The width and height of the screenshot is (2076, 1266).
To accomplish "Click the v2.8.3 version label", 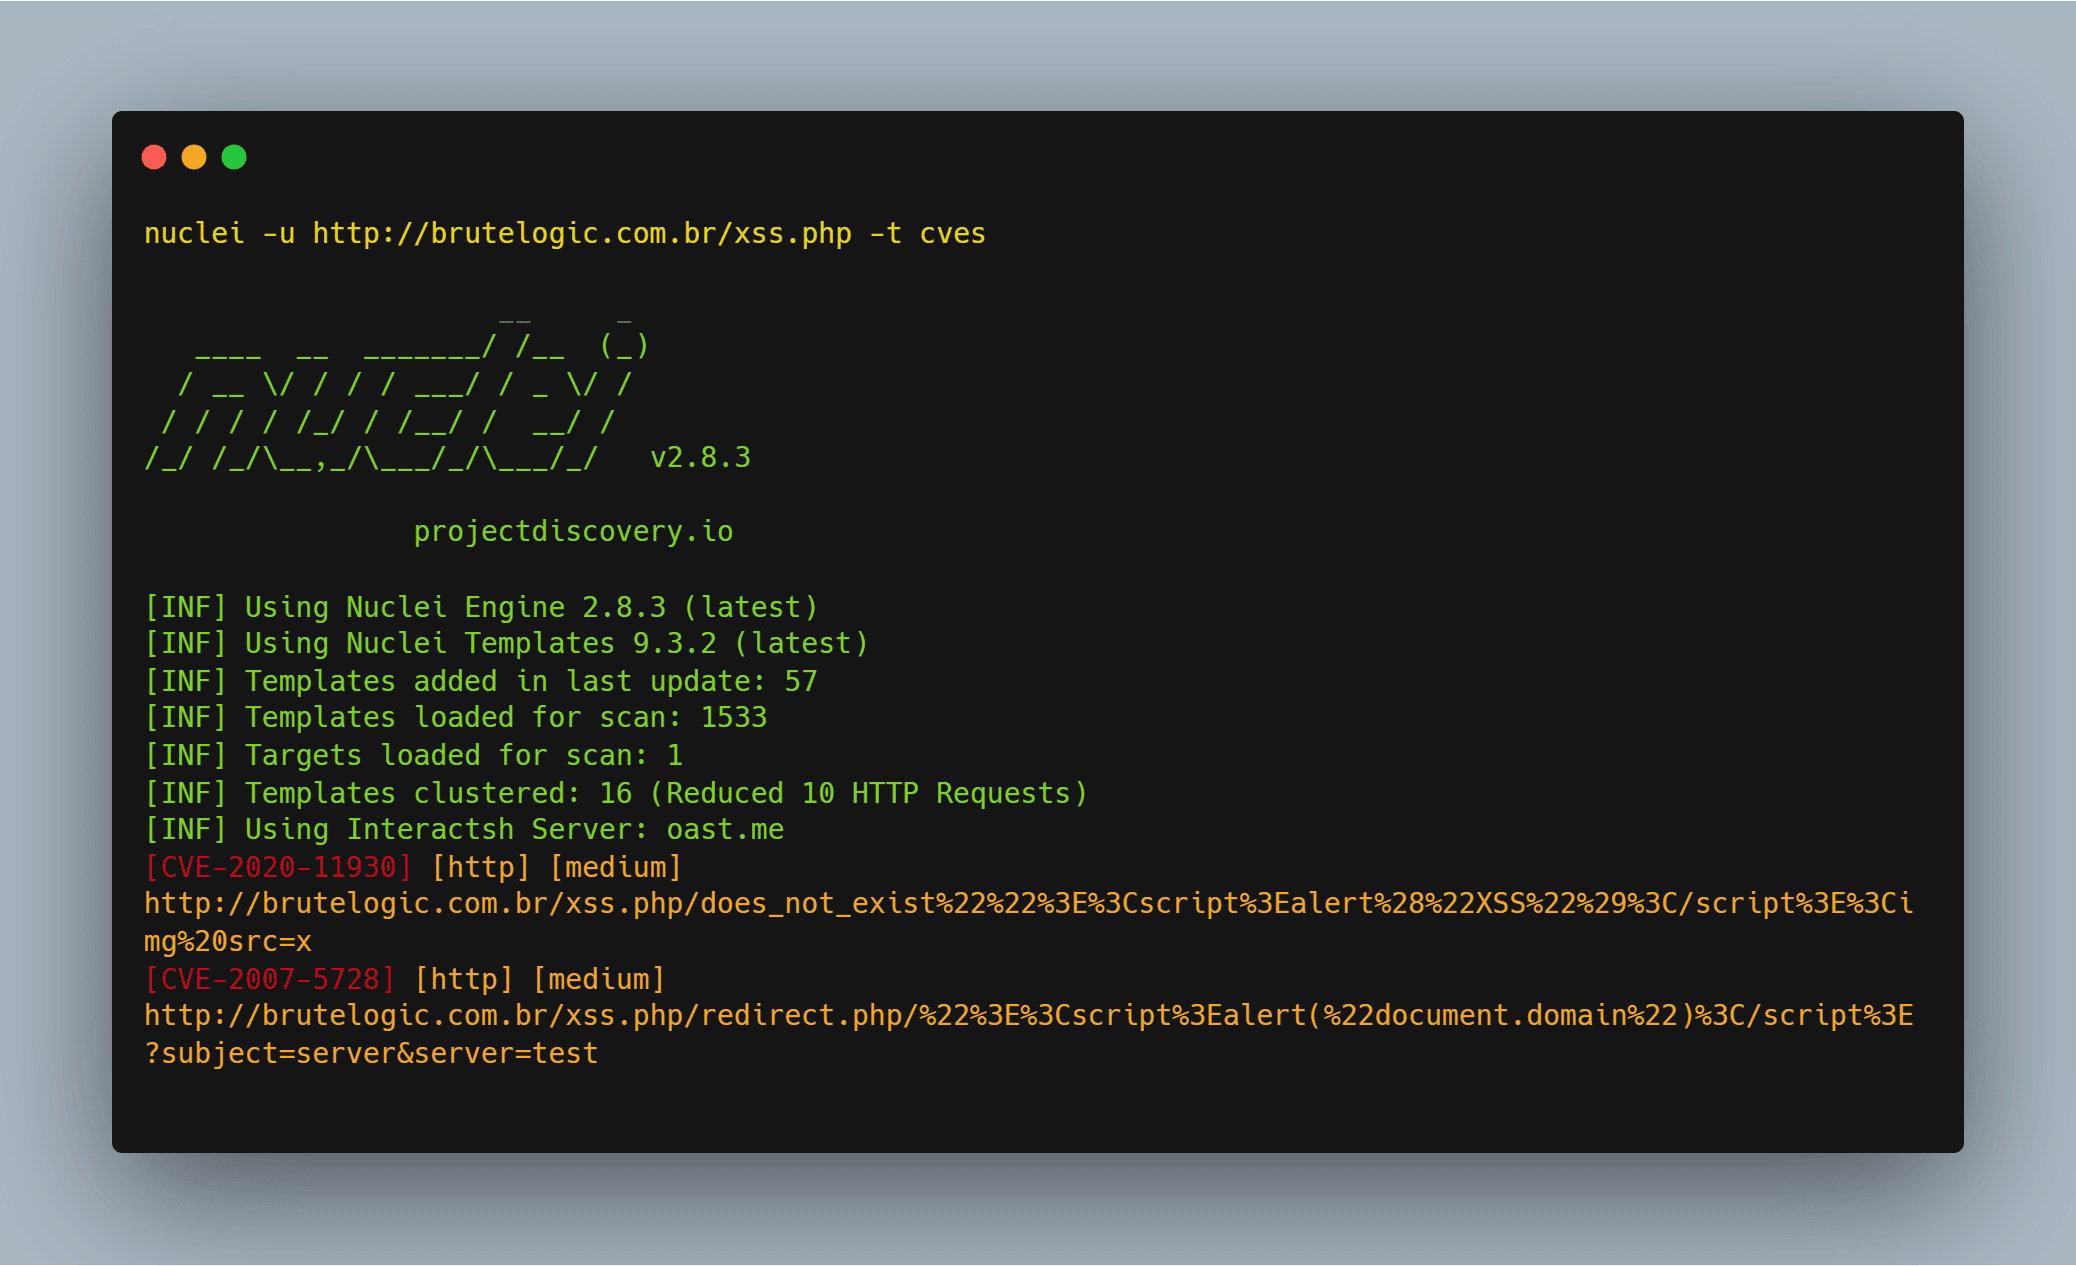I will pyautogui.click(x=700, y=457).
